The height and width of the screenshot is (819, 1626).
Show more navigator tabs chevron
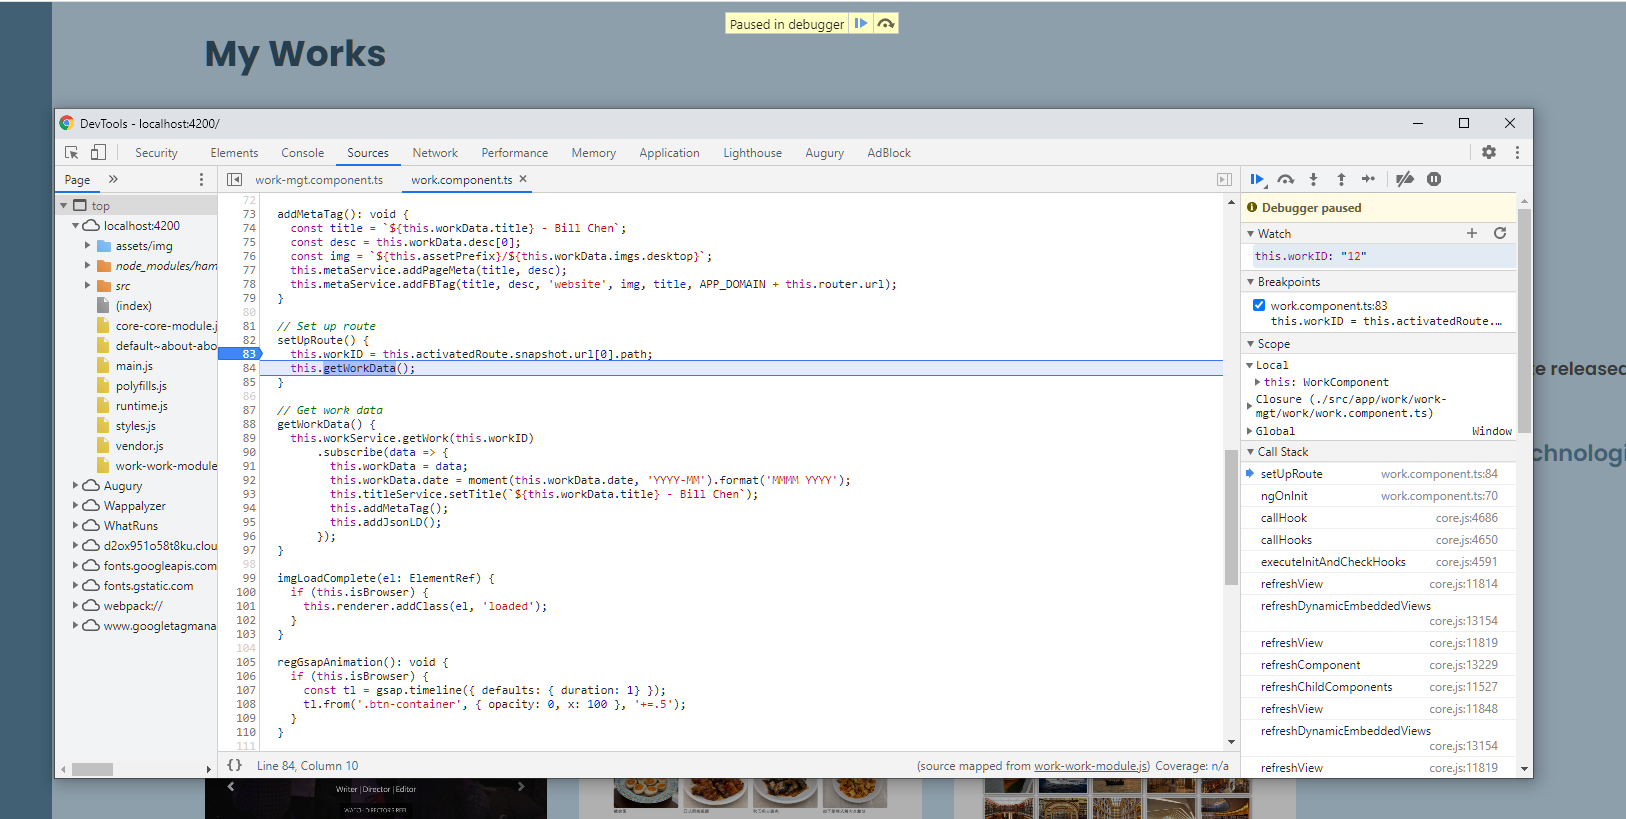click(113, 179)
